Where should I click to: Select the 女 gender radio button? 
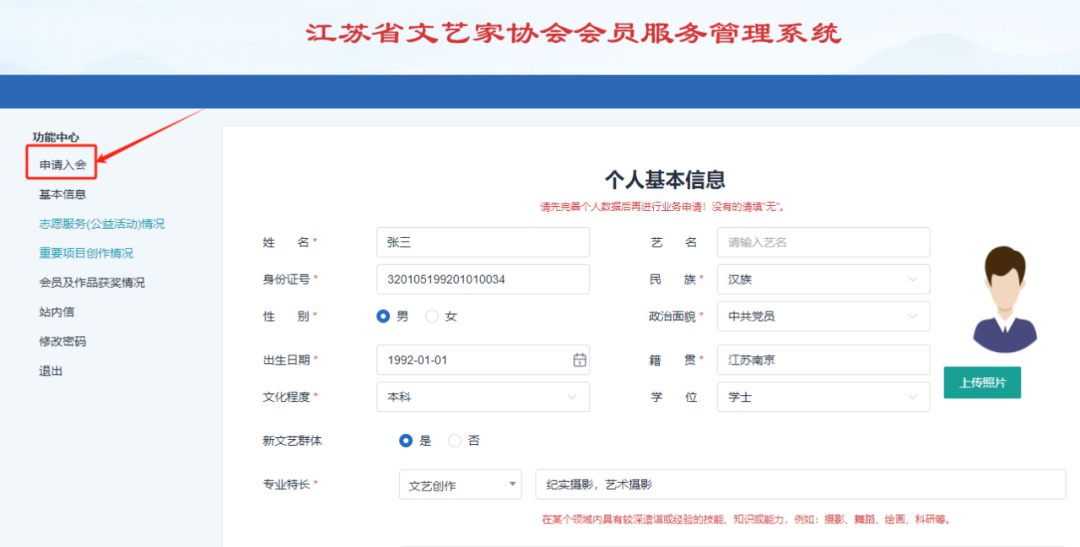pos(432,316)
